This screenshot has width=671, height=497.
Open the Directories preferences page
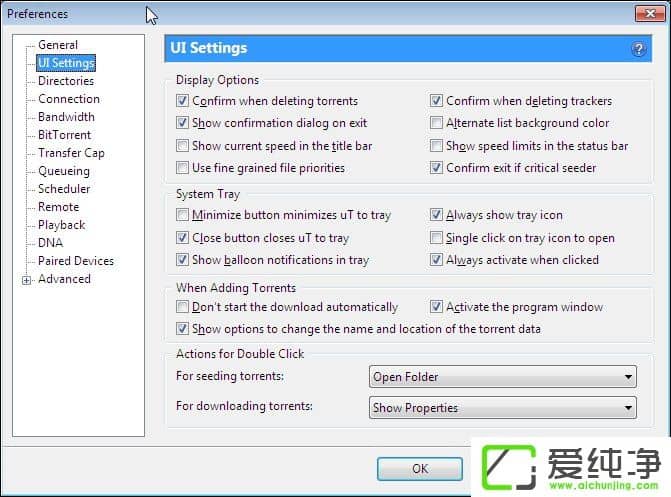66,80
